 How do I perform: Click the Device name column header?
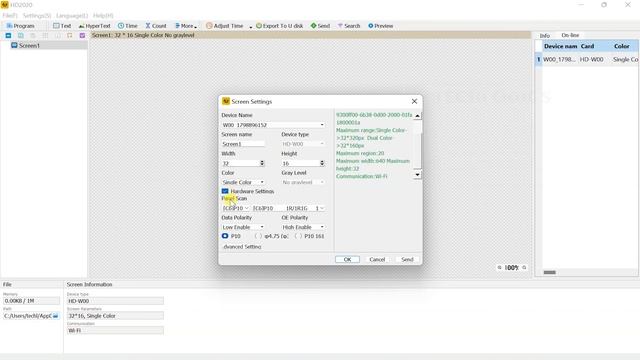click(x=560, y=46)
